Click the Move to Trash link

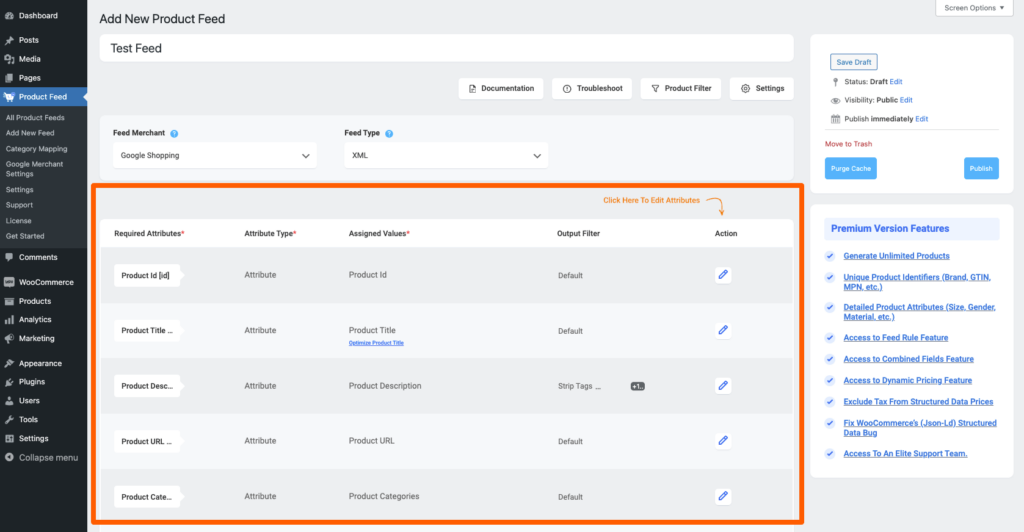point(848,144)
